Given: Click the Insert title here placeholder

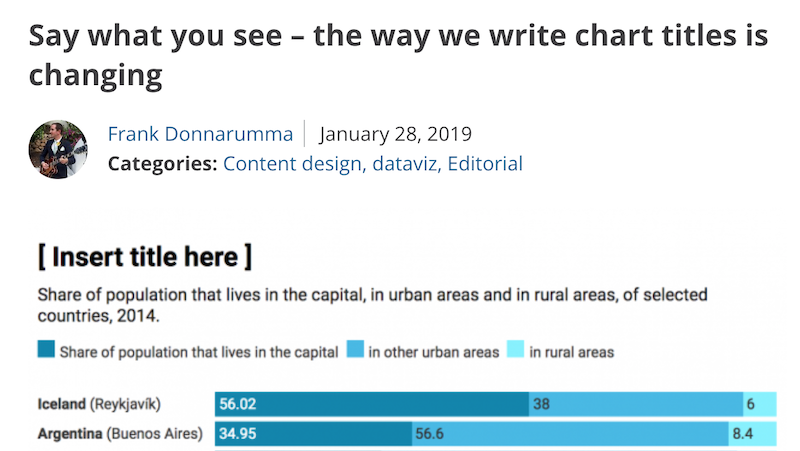Looking at the screenshot, I should click(145, 257).
